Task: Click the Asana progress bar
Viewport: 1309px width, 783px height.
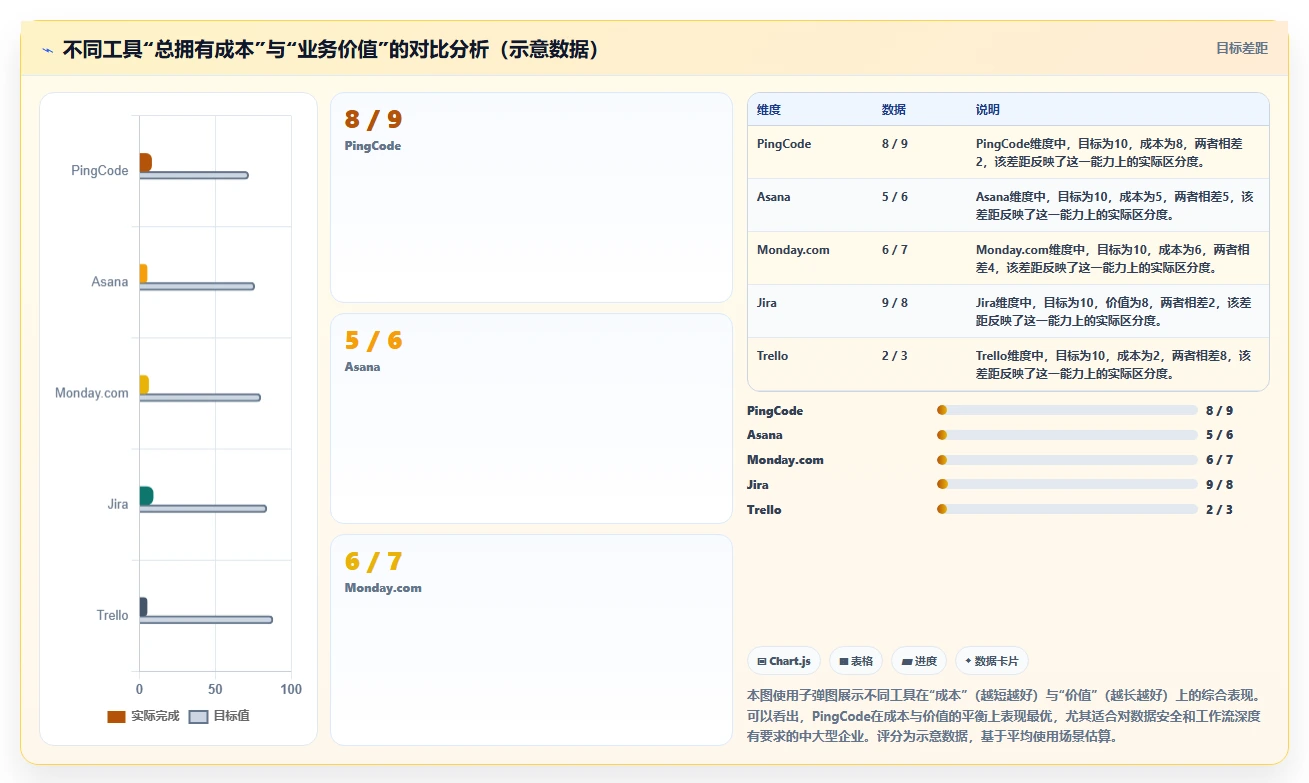Action: coord(1067,435)
